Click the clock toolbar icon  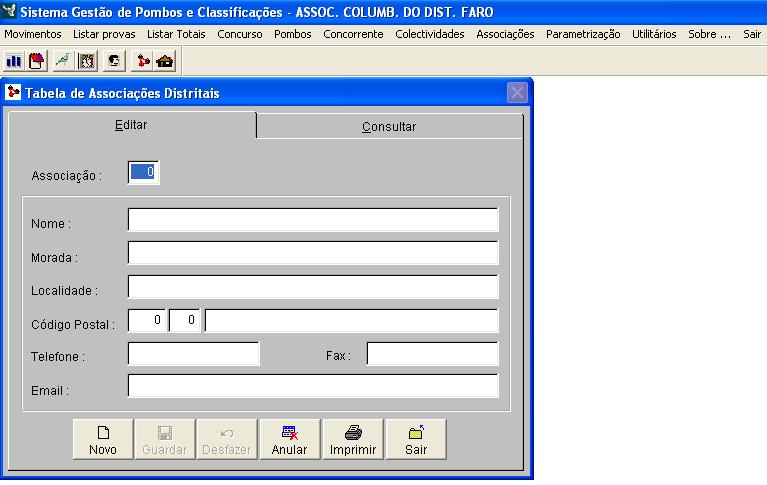tap(87, 61)
